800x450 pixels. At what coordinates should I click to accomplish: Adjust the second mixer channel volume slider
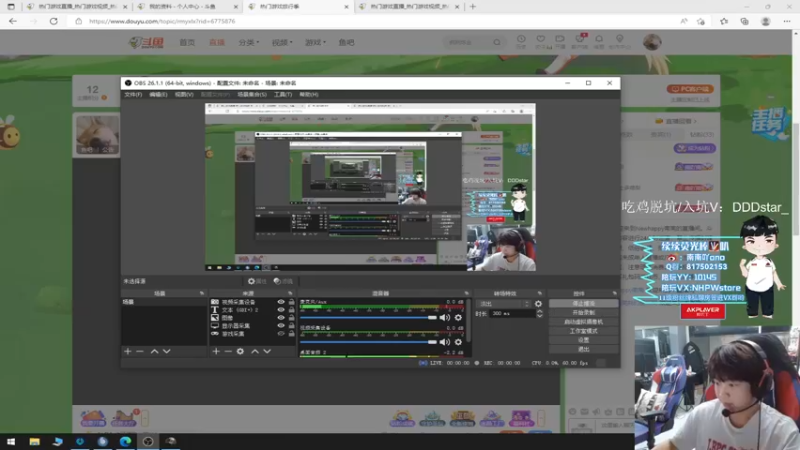pyautogui.click(x=368, y=342)
